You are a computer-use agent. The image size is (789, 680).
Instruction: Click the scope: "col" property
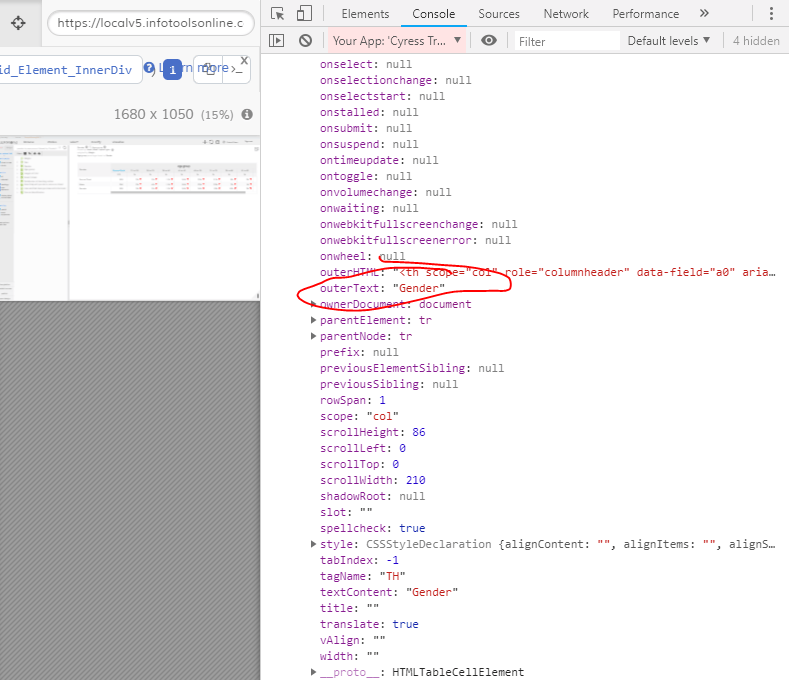pyautogui.click(x=359, y=416)
